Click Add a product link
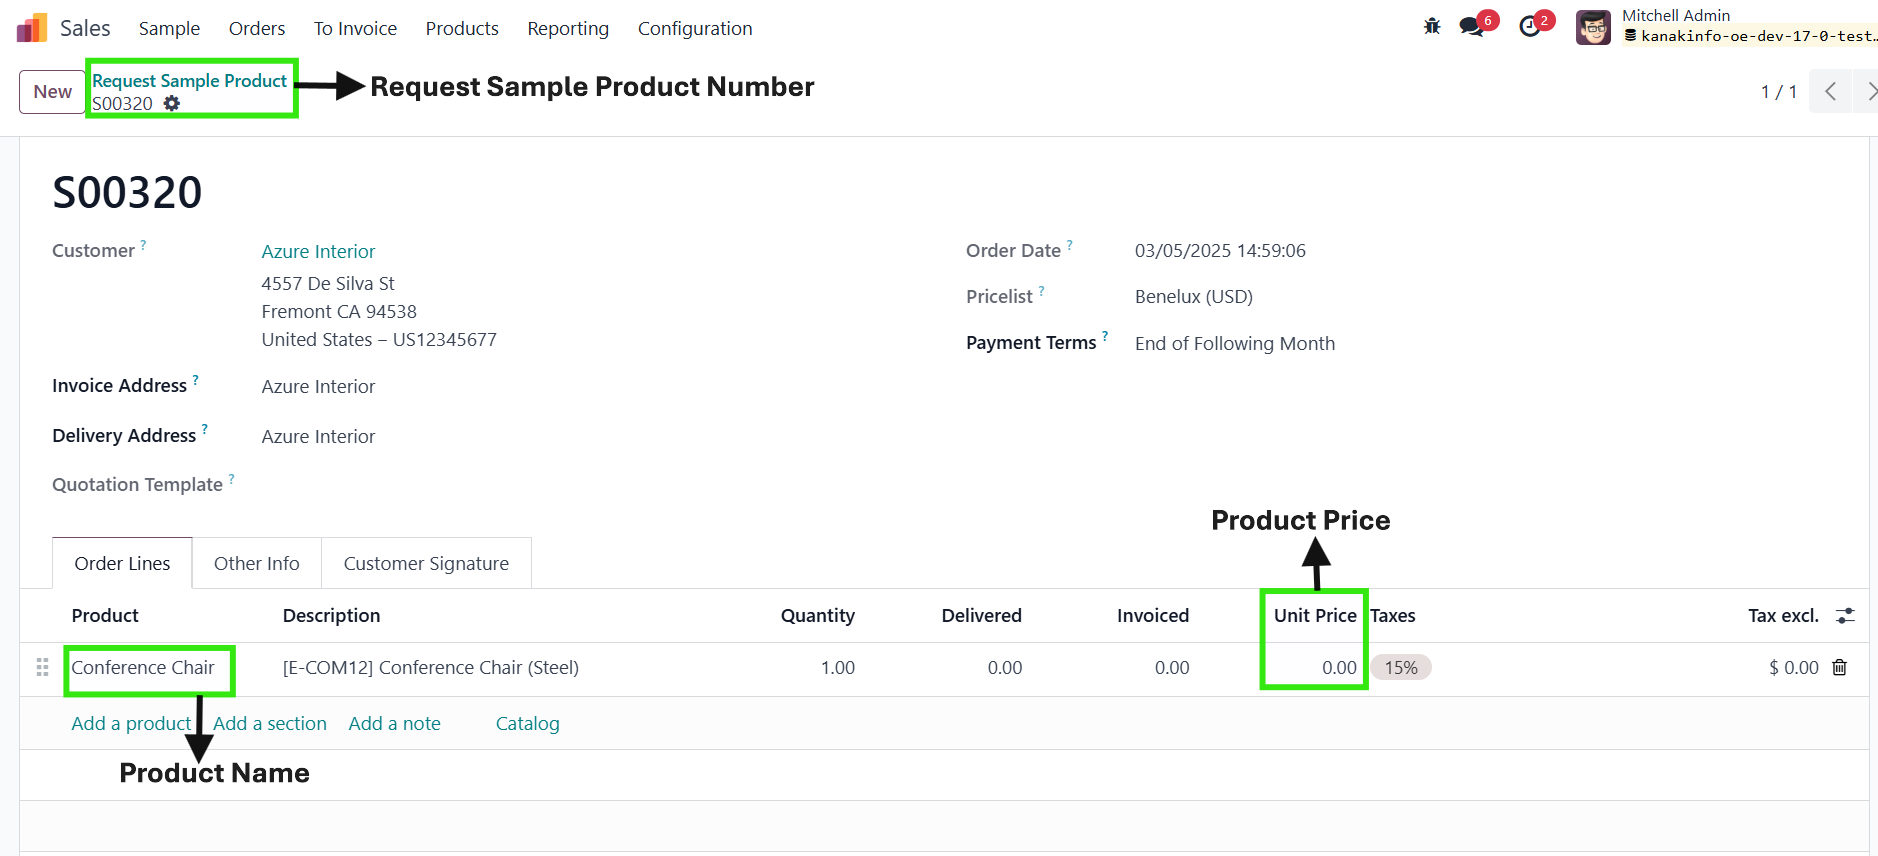 [x=131, y=723]
